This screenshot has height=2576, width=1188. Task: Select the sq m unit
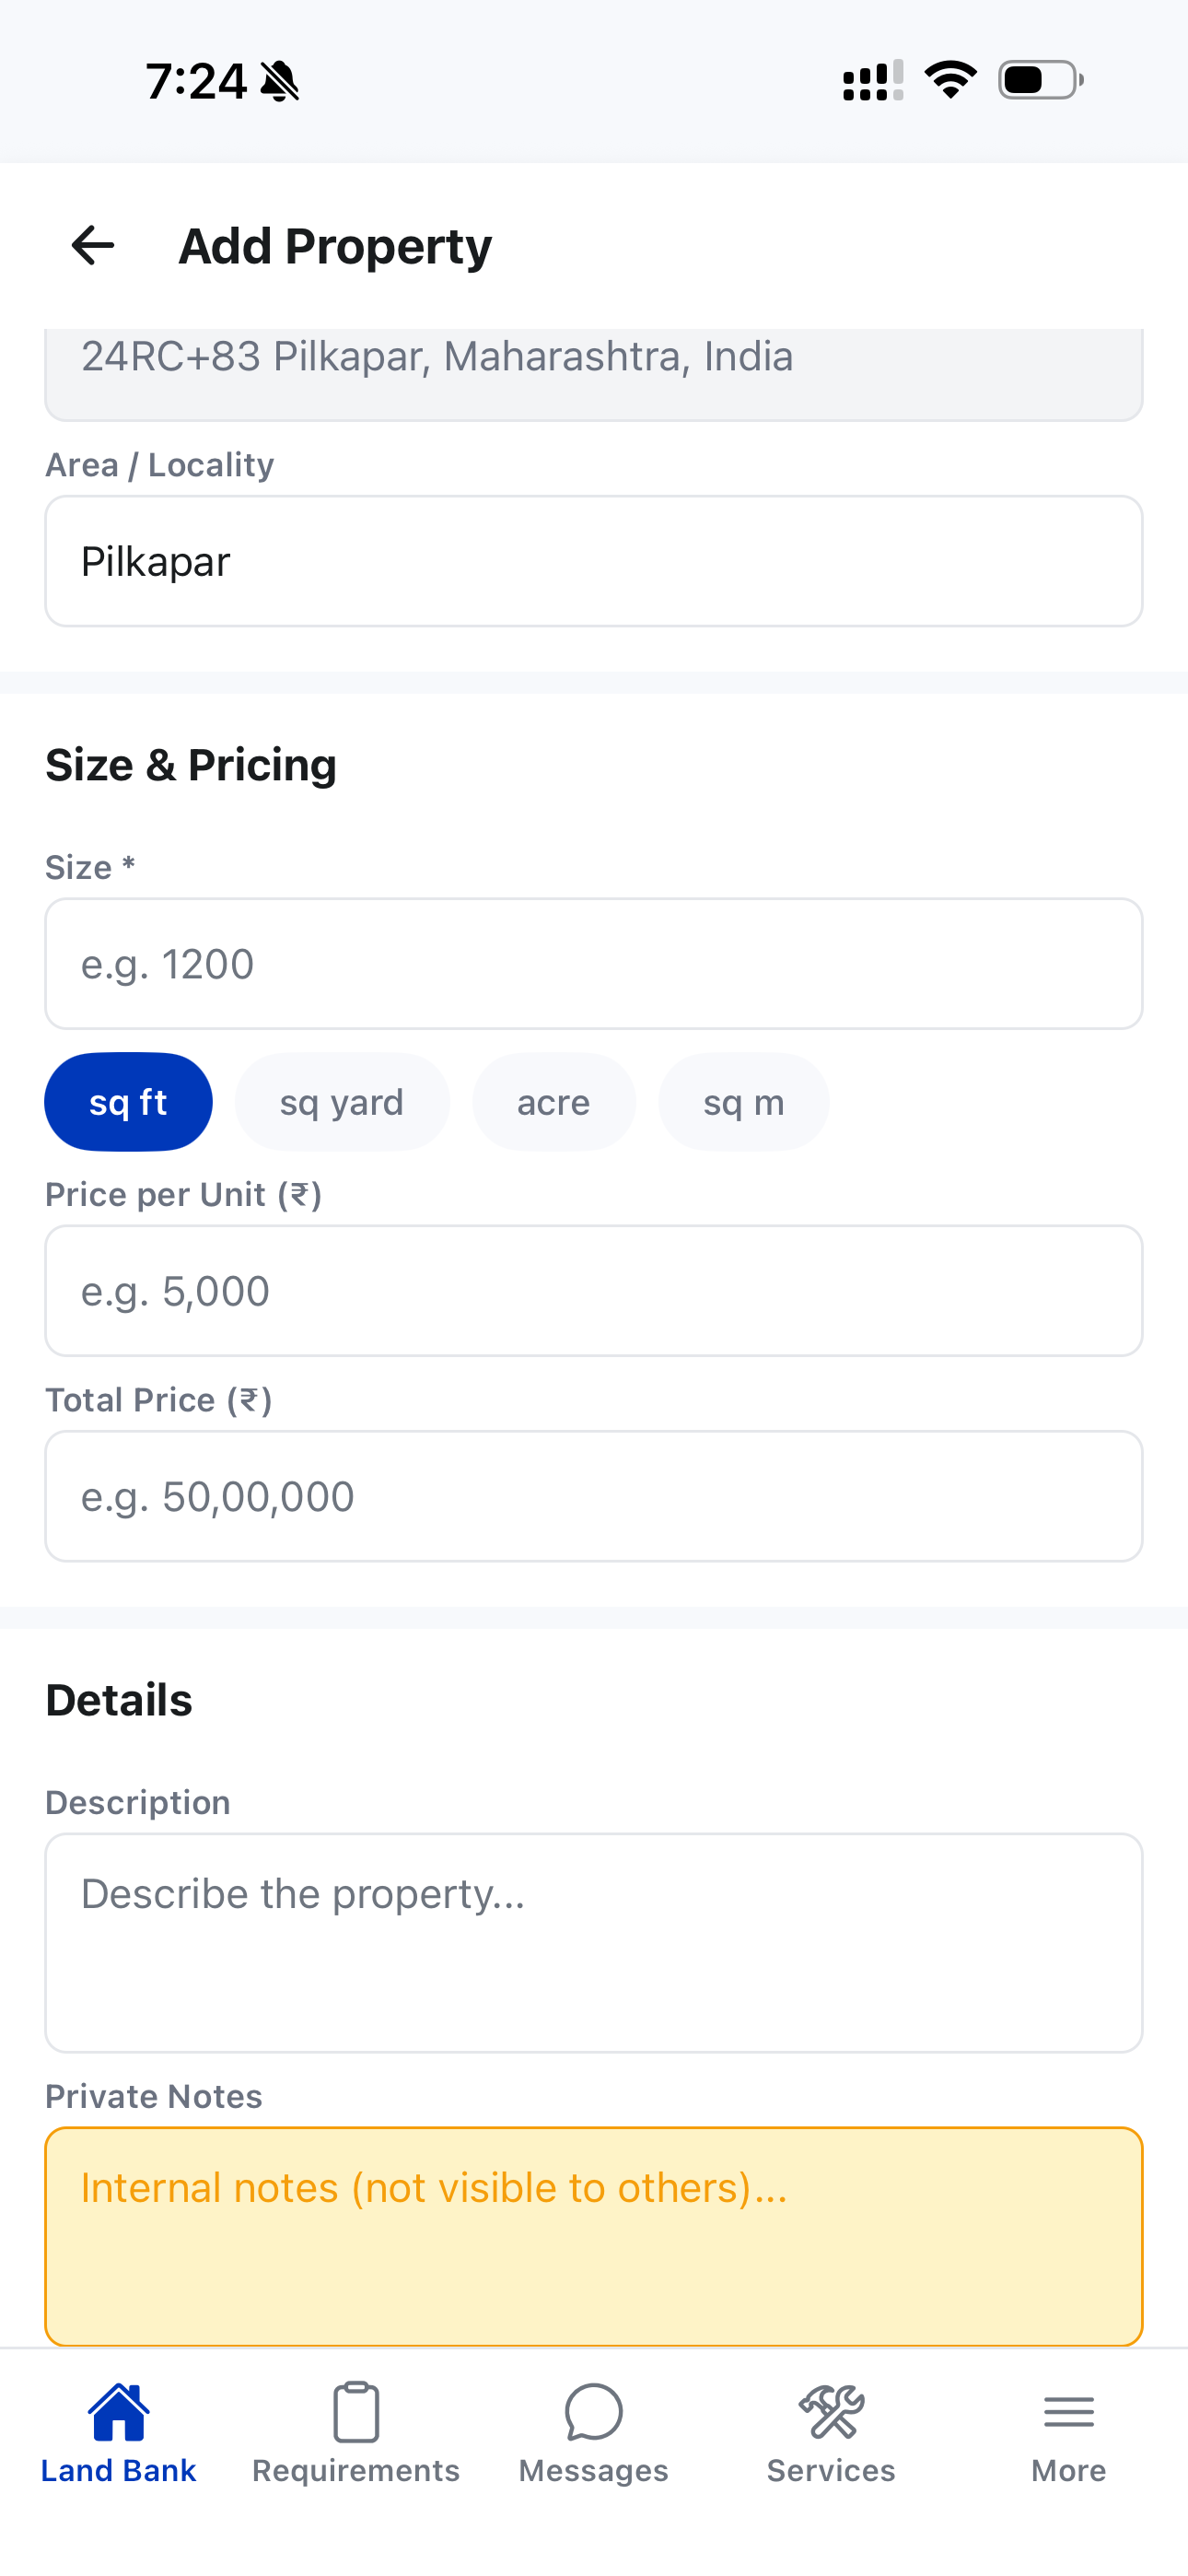pos(744,1102)
